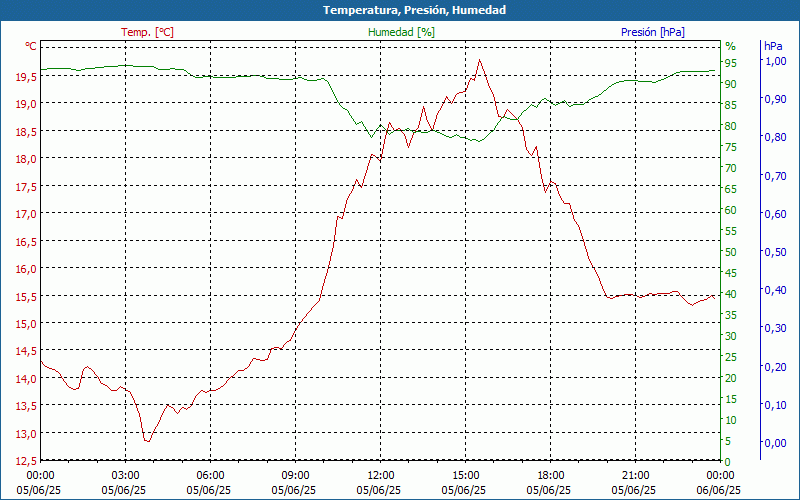This screenshot has width=800, height=500.
Task: Click the 25 tick on the green humidity axis
Action: [x=730, y=358]
